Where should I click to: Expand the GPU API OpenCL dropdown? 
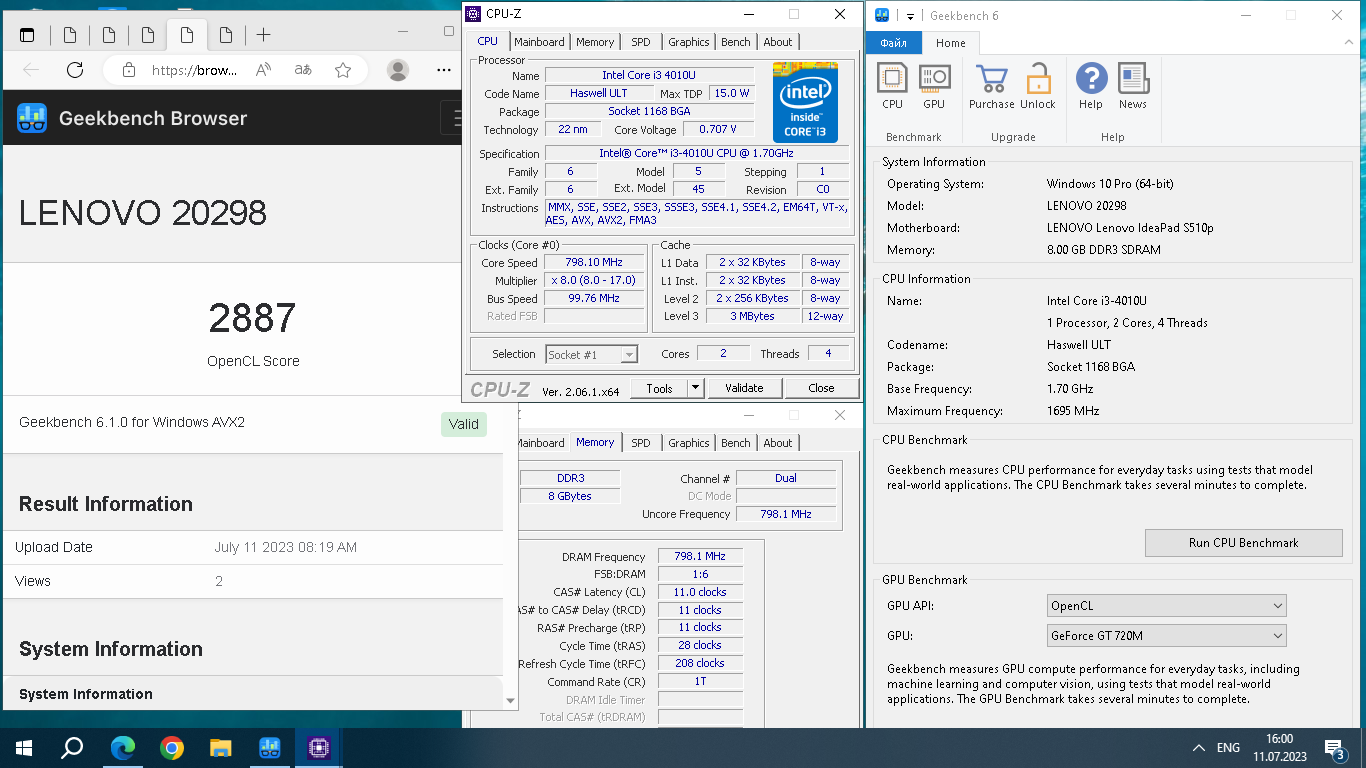1166,606
